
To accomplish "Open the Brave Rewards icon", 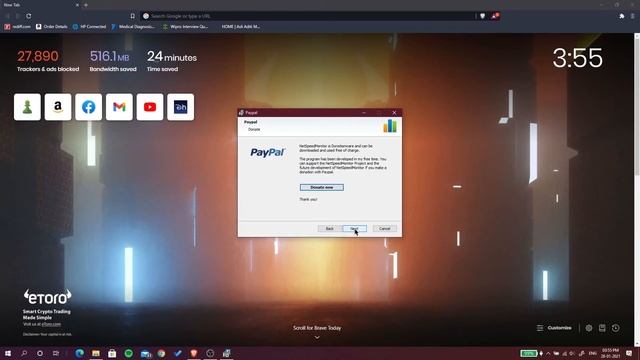I will 495,16.
